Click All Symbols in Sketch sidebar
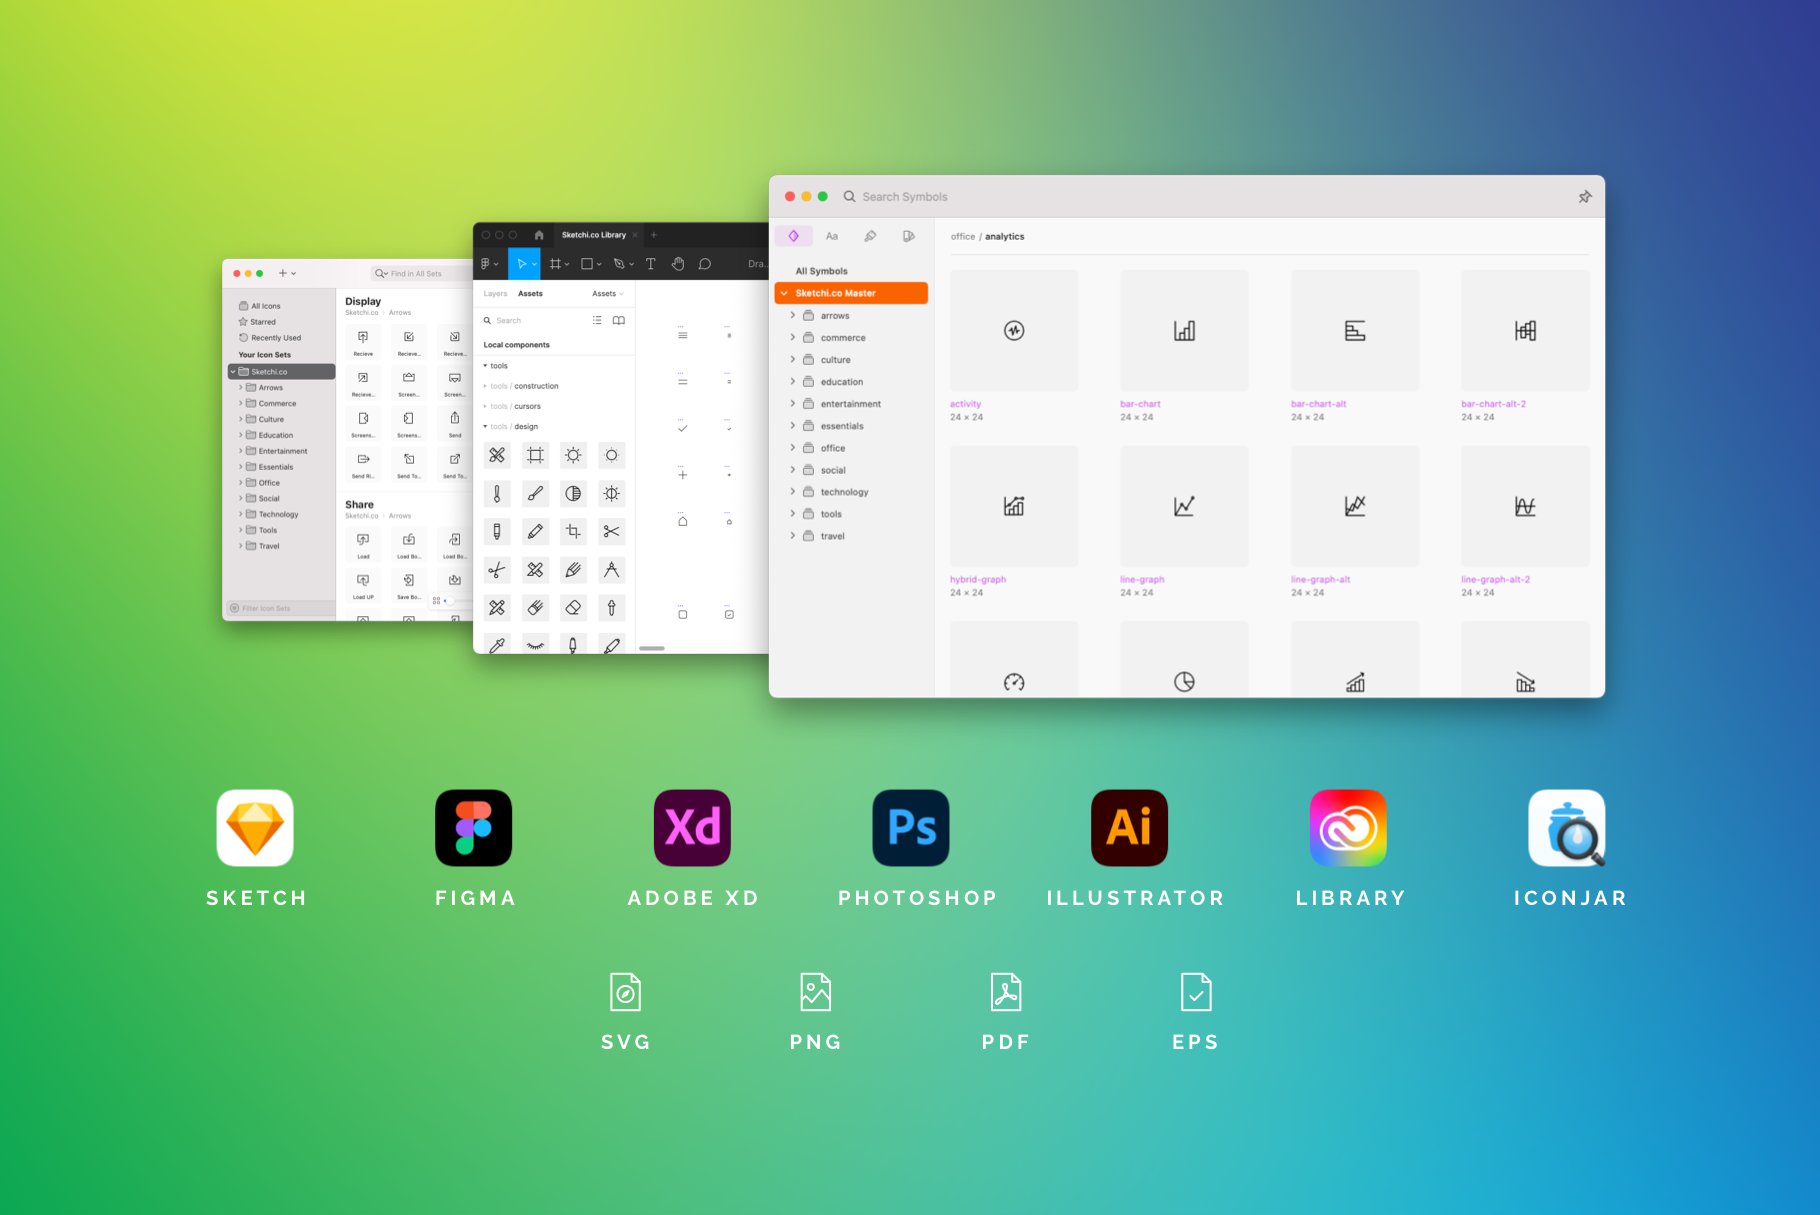The width and height of the screenshot is (1820, 1215). click(x=821, y=271)
